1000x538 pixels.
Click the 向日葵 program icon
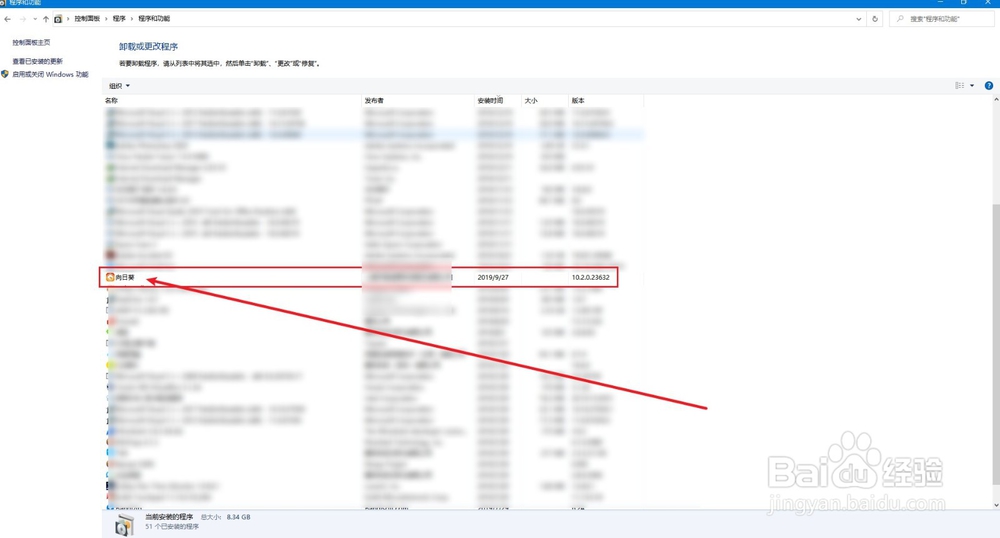[110, 277]
